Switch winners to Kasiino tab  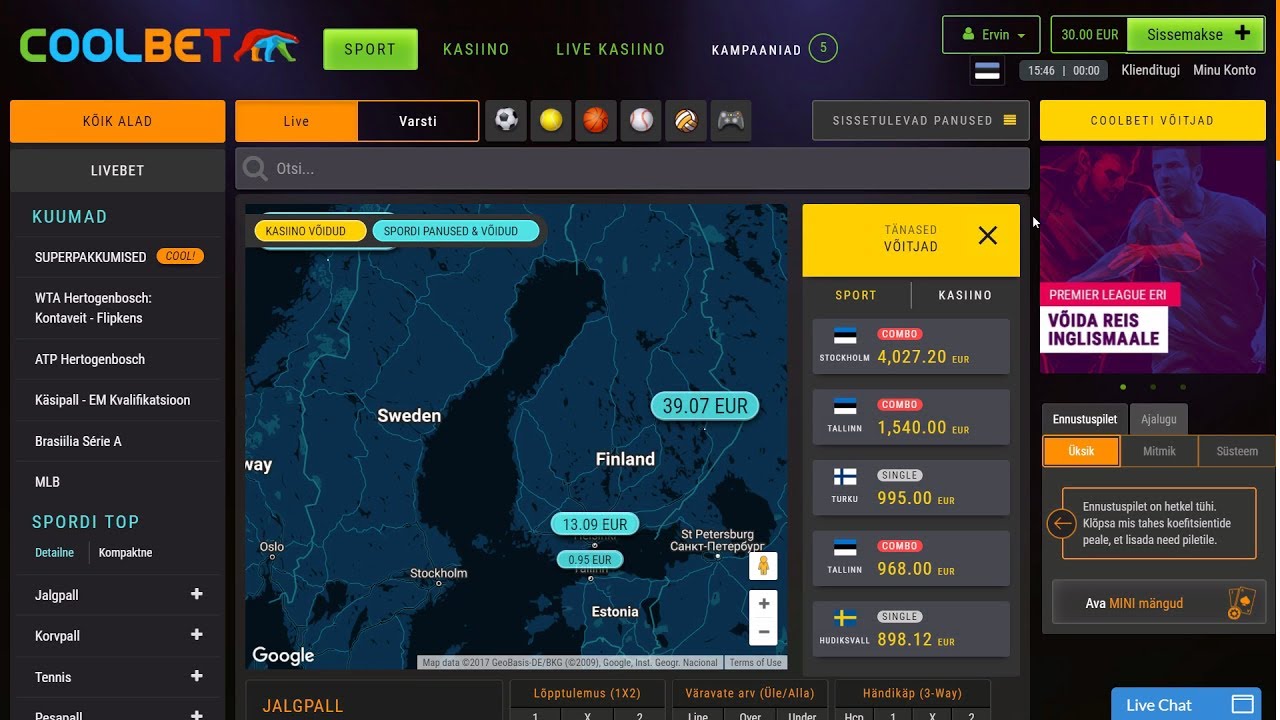coord(965,295)
